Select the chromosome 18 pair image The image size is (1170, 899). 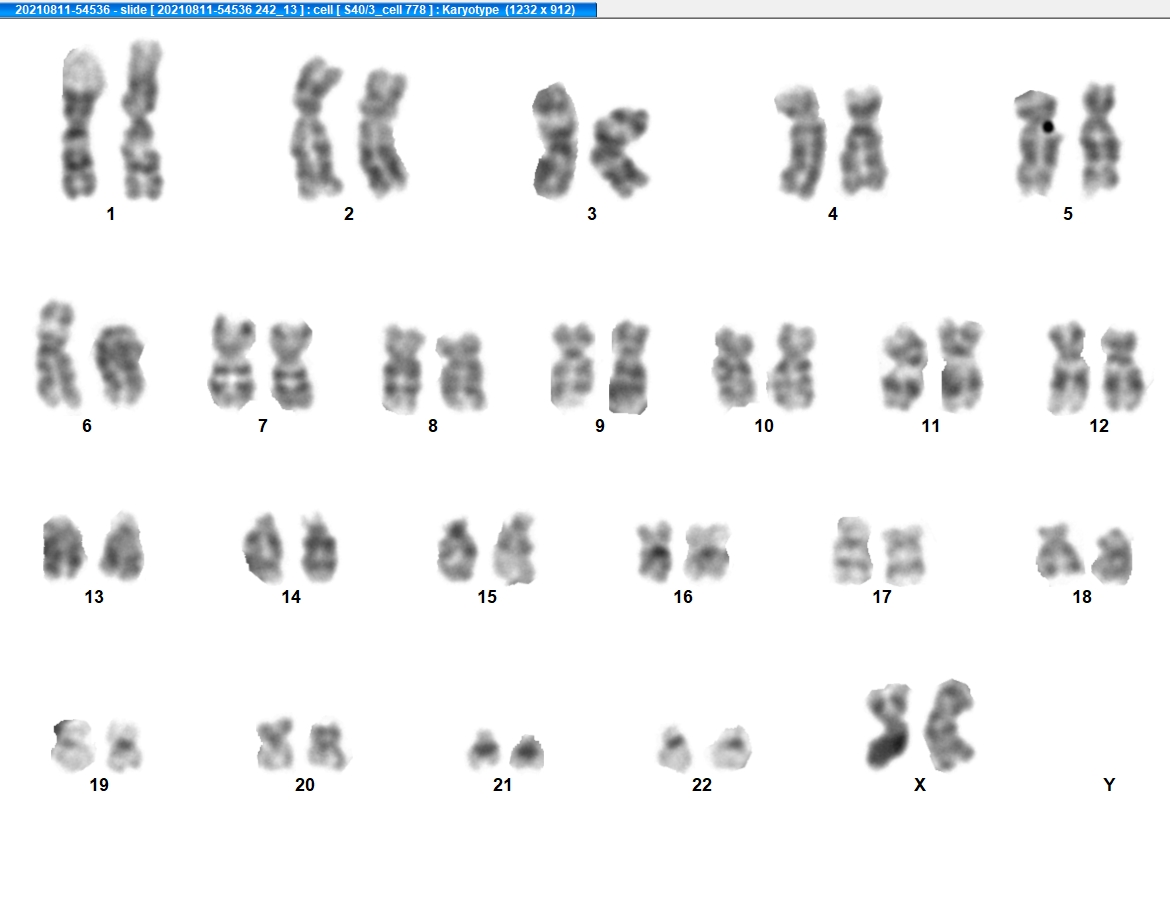point(1084,554)
